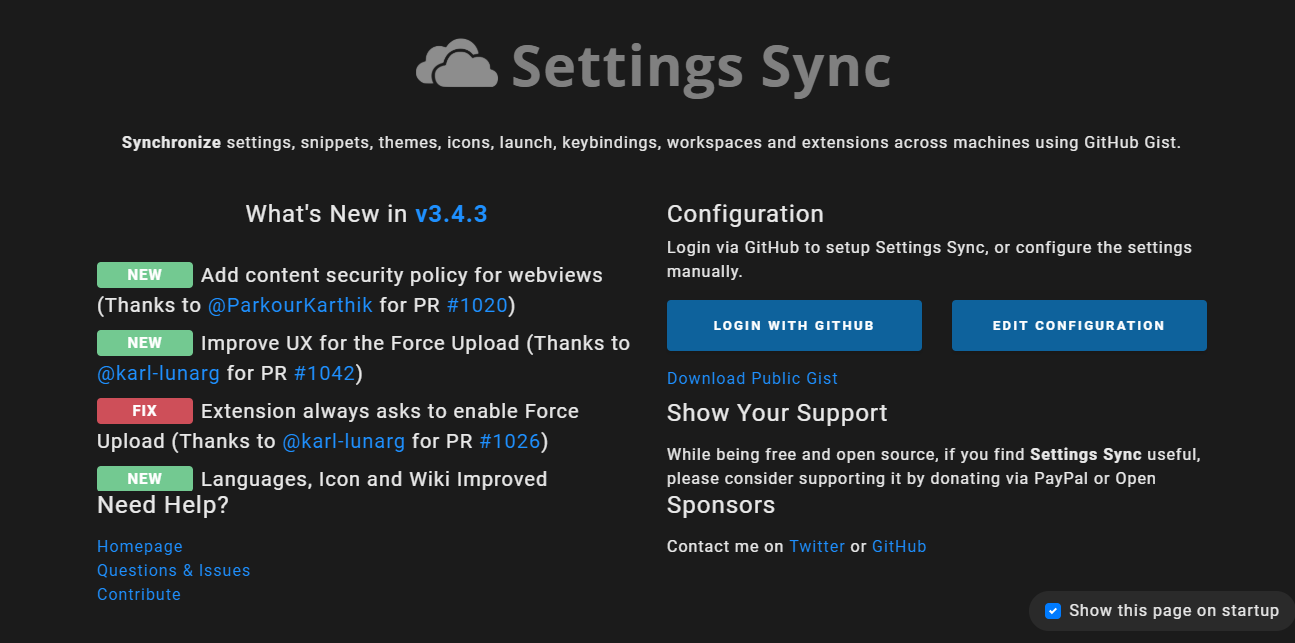Image resolution: width=1295 pixels, height=643 pixels.
Task: Follow the Twitter contact link
Action: (817, 546)
